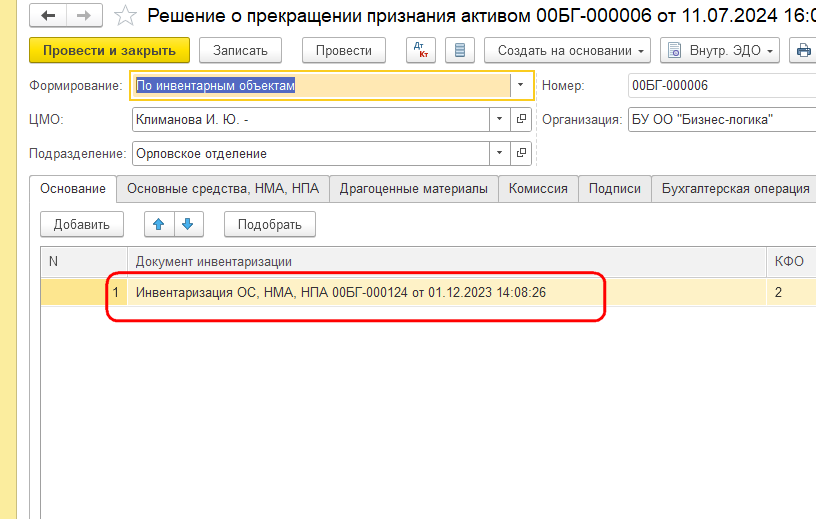Expand the Формирование dropdown list
Viewport: 816px width, 519px height.
(x=521, y=85)
